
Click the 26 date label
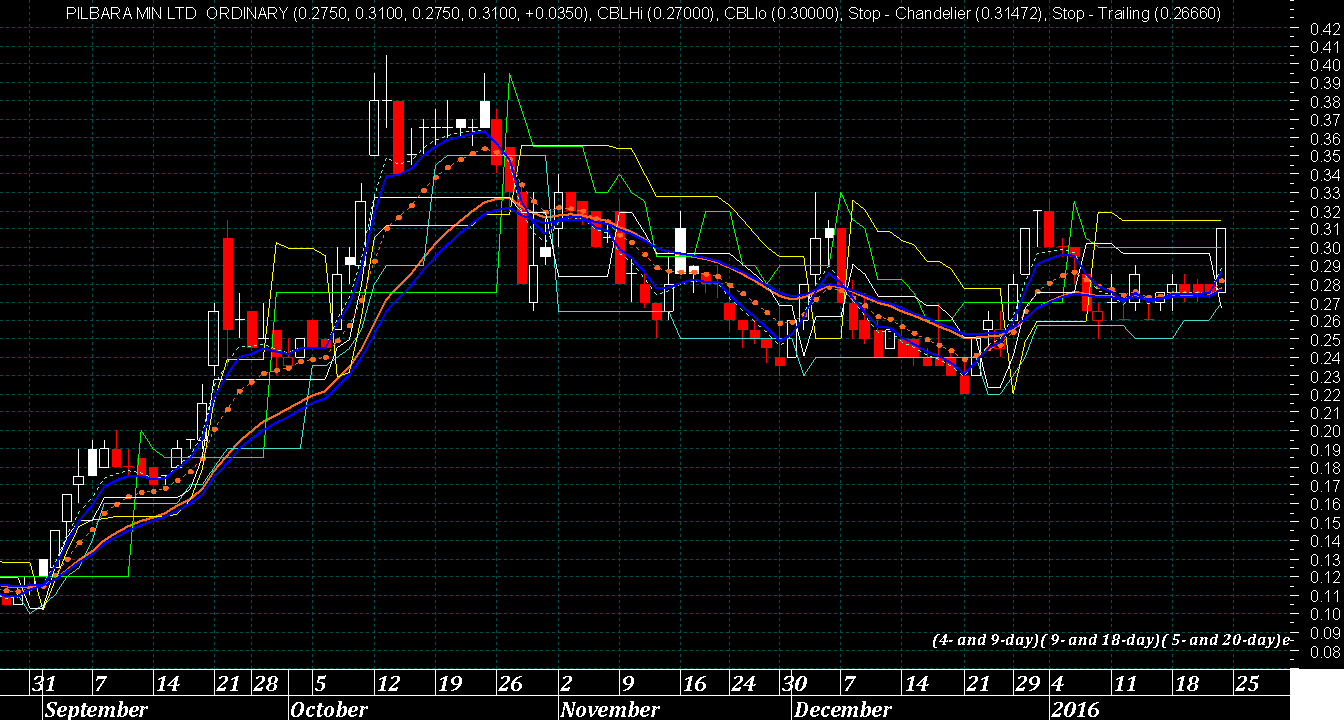coord(510,684)
